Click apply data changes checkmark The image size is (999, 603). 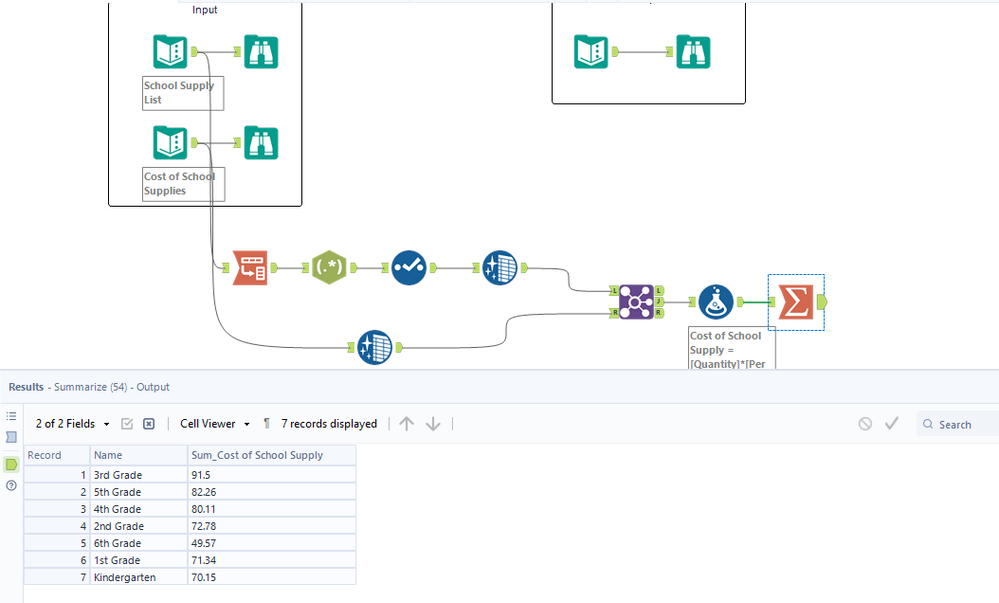coord(891,423)
